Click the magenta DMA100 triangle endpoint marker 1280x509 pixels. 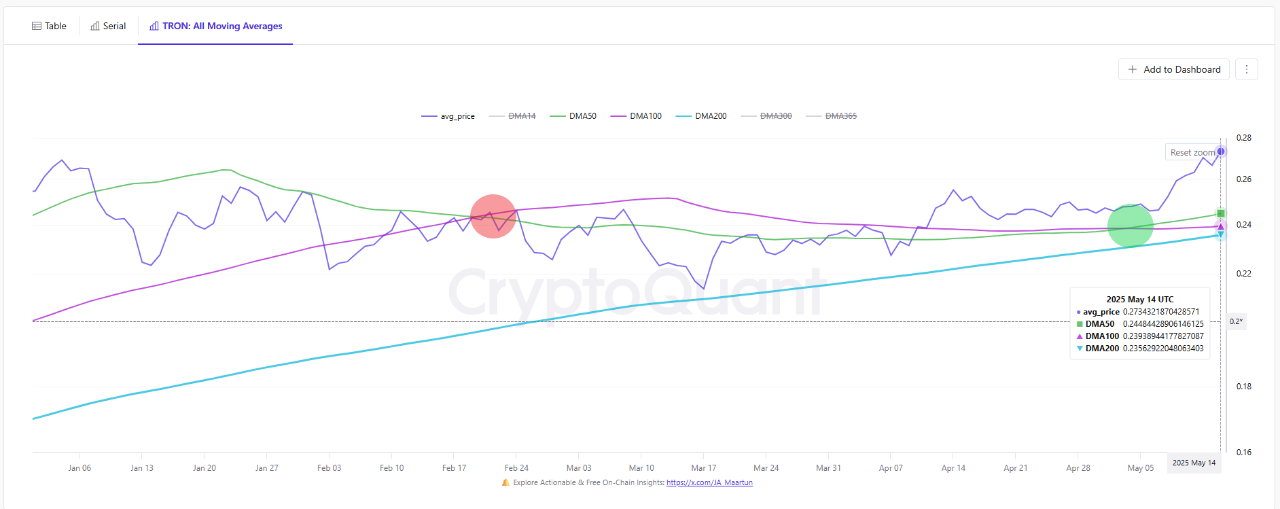[x=1221, y=226]
